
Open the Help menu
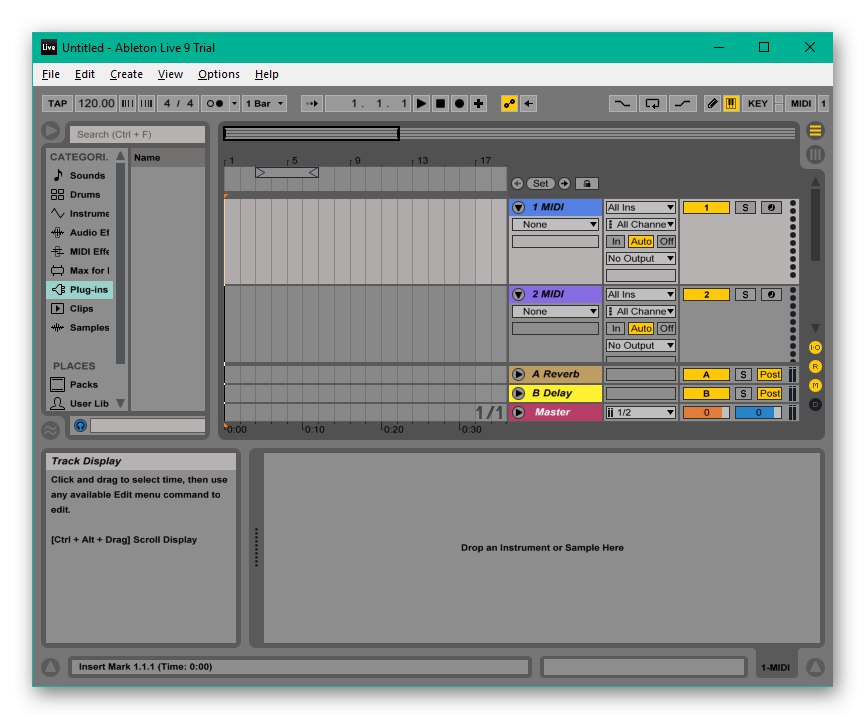tap(266, 74)
